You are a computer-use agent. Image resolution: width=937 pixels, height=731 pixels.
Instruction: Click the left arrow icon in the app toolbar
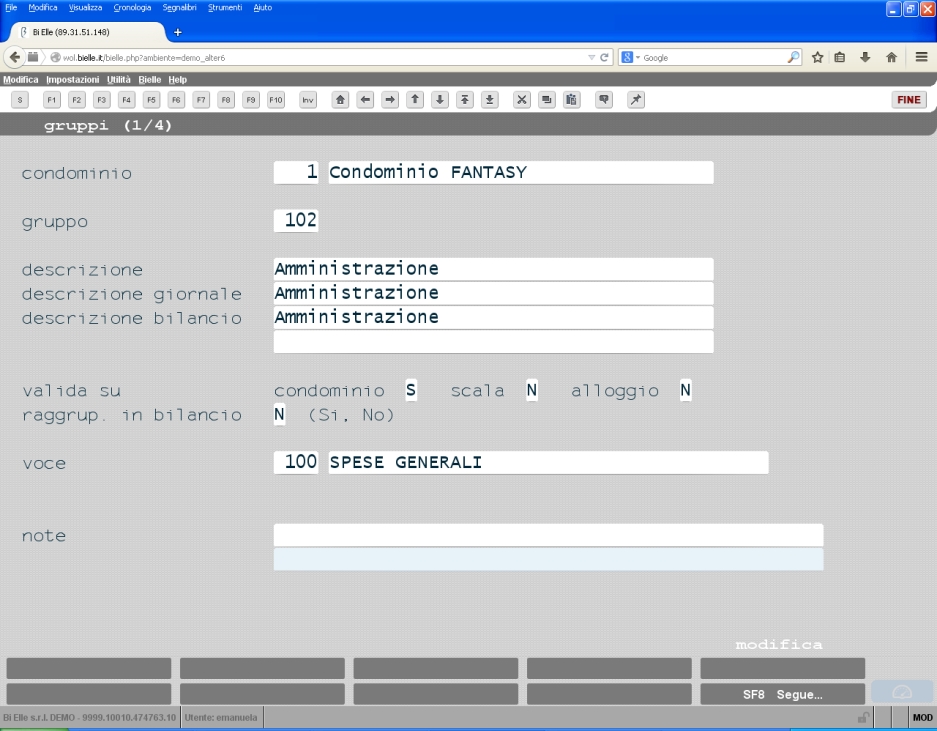coord(365,100)
